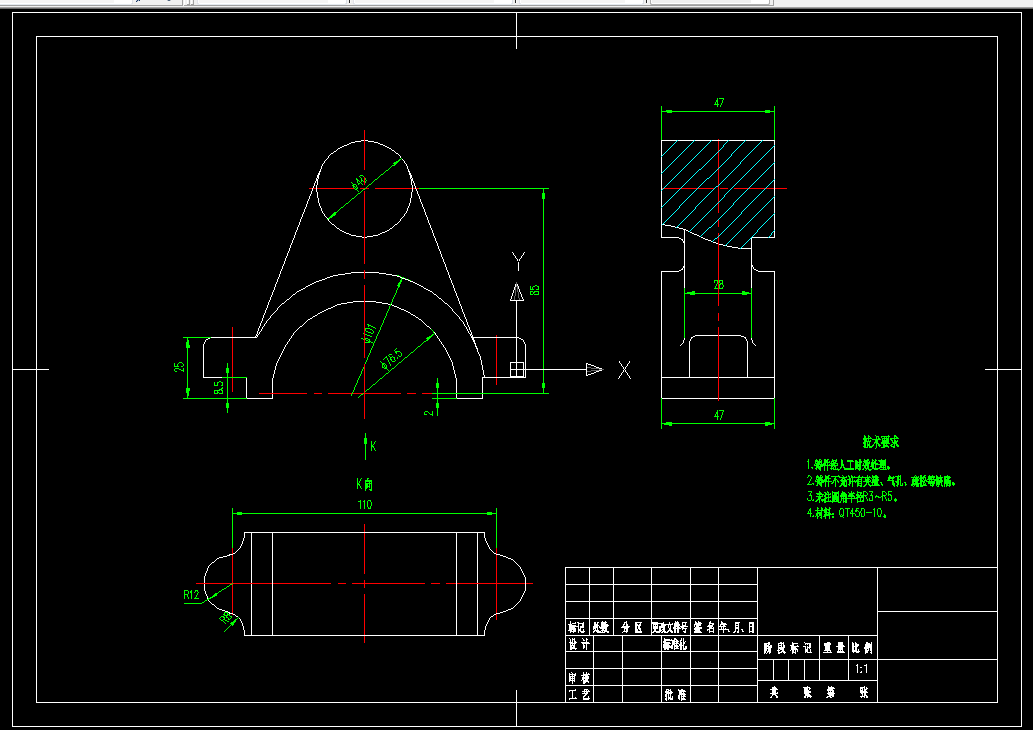1033x730 pixels.
Task: Select the ø76.5 arc diameter text
Action: (x=391, y=360)
